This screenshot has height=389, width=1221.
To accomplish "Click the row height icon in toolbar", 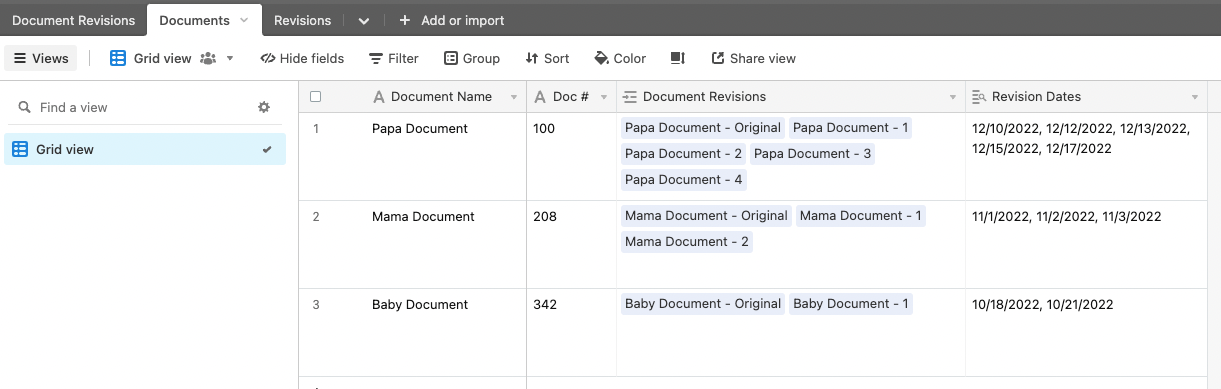I will (677, 58).
